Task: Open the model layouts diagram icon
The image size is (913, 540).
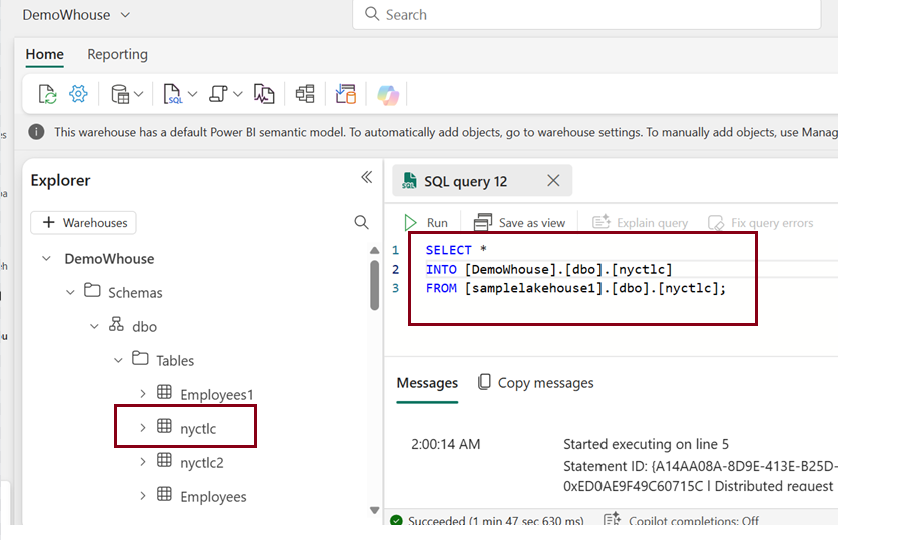Action: (x=305, y=94)
